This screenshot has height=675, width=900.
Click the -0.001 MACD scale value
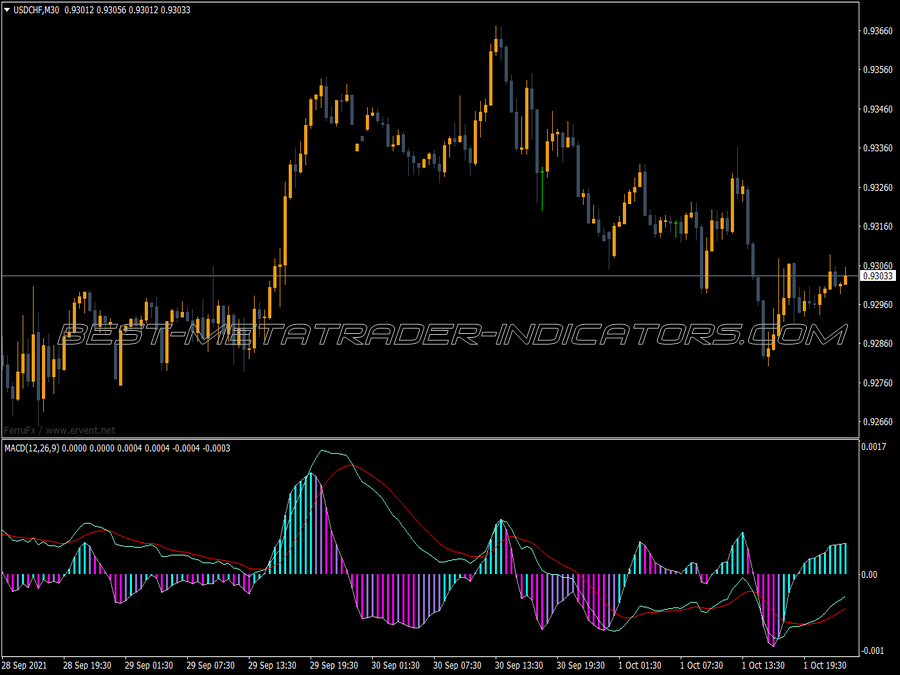(x=873, y=650)
